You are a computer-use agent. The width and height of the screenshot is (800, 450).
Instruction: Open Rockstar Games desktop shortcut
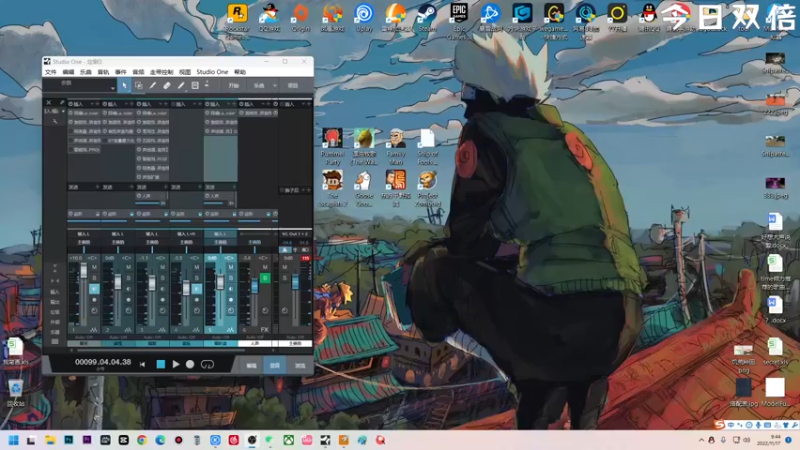[x=237, y=20]
